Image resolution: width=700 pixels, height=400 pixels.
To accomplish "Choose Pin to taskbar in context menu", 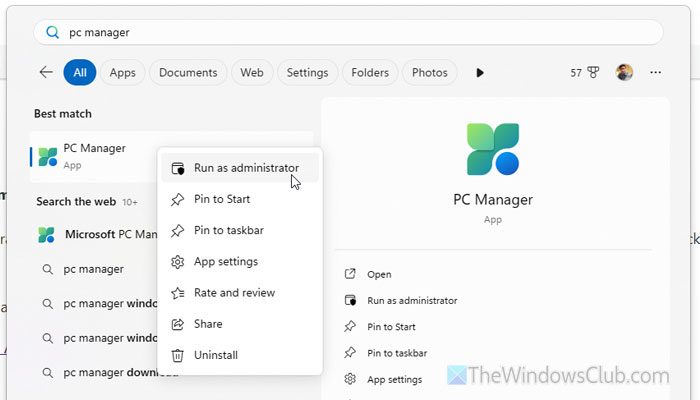I will 240,230.
